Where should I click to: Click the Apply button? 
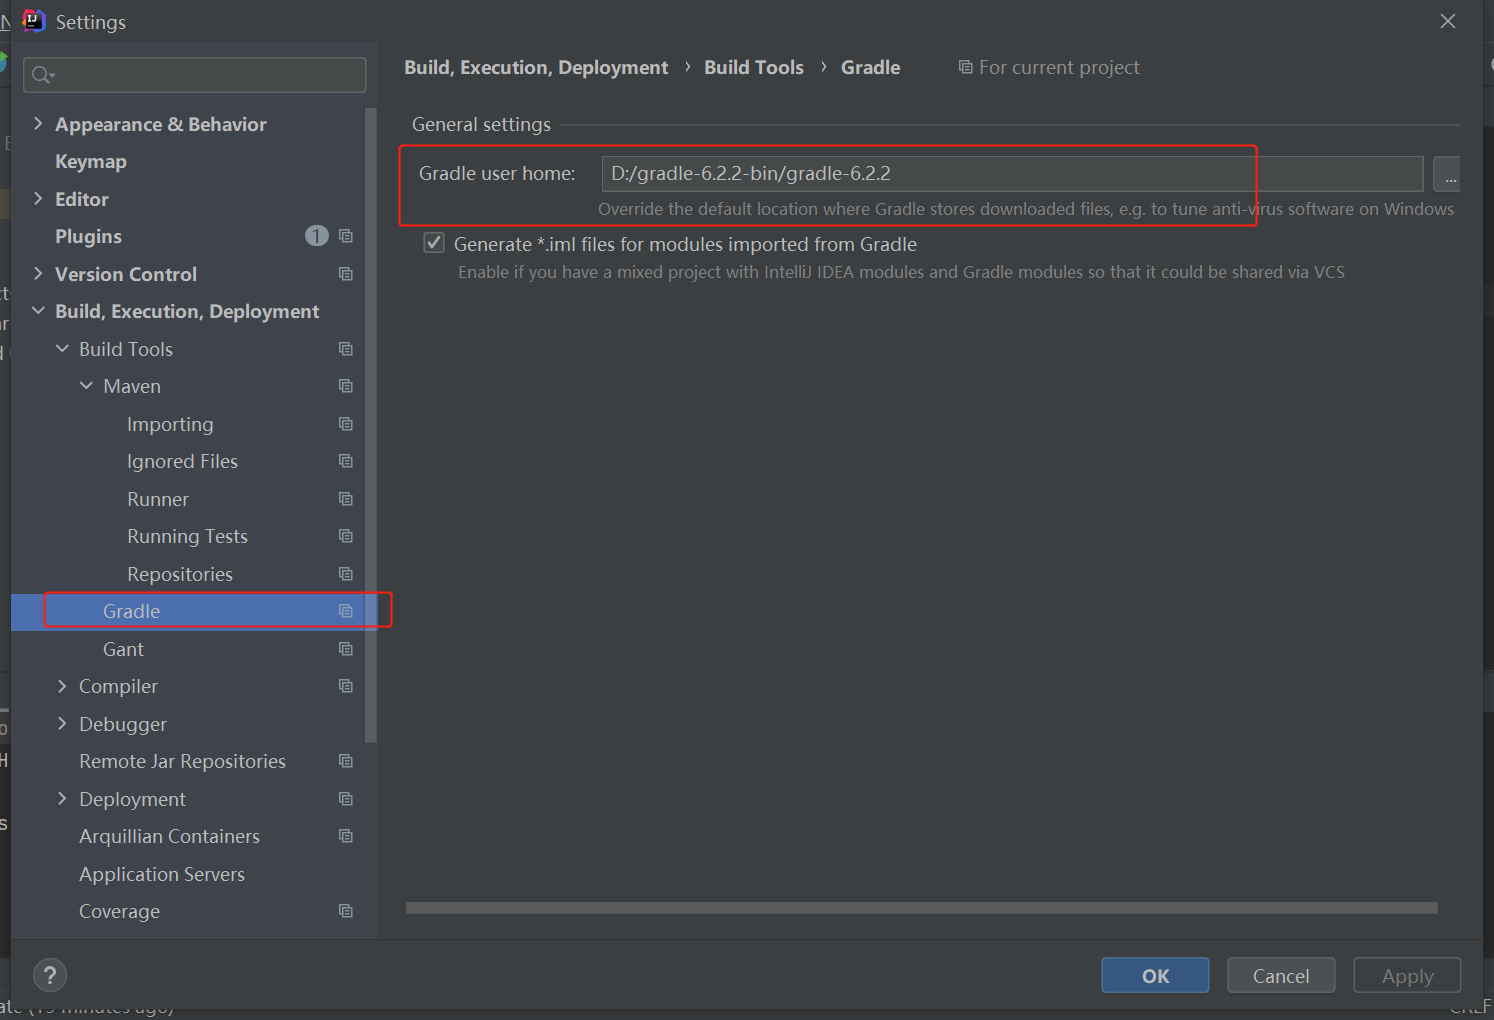coord(1407,975)
